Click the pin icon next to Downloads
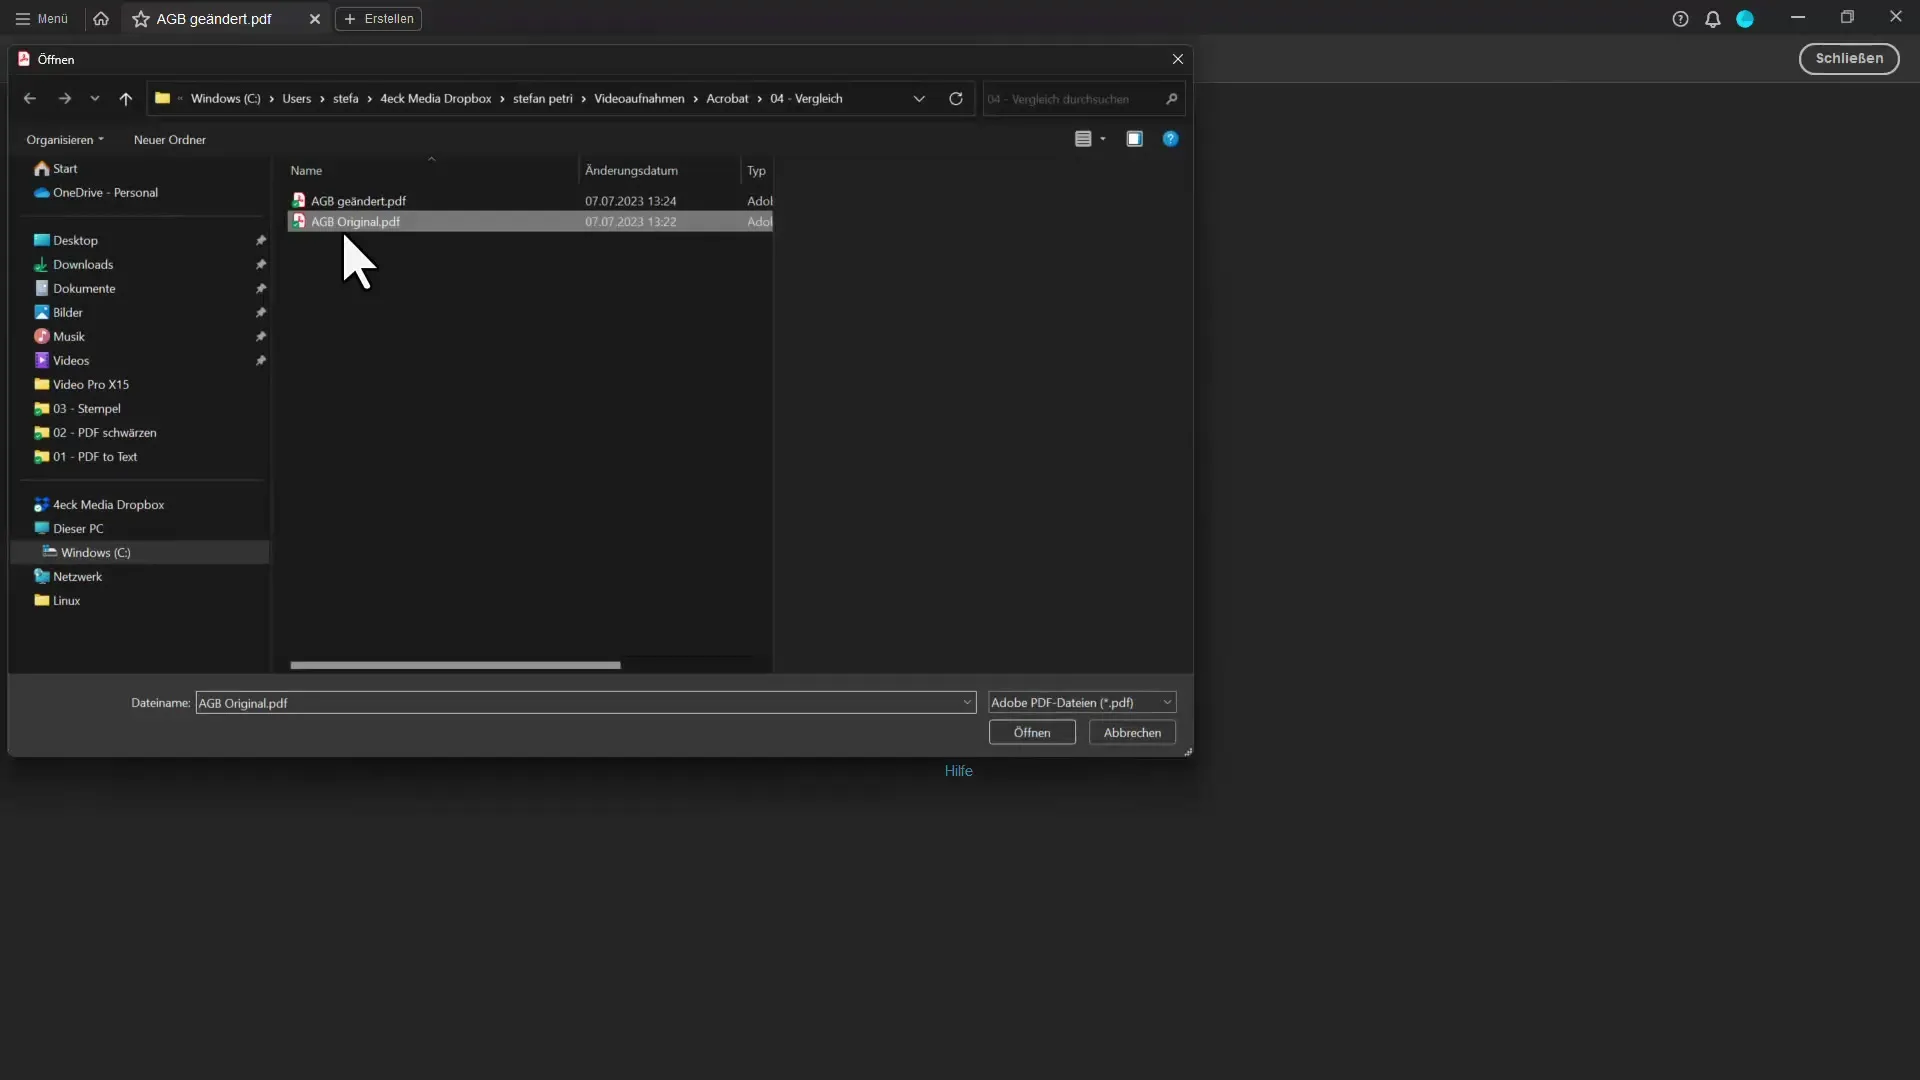The width and height of the screenshot is (1920, 1080). (260, 264)
